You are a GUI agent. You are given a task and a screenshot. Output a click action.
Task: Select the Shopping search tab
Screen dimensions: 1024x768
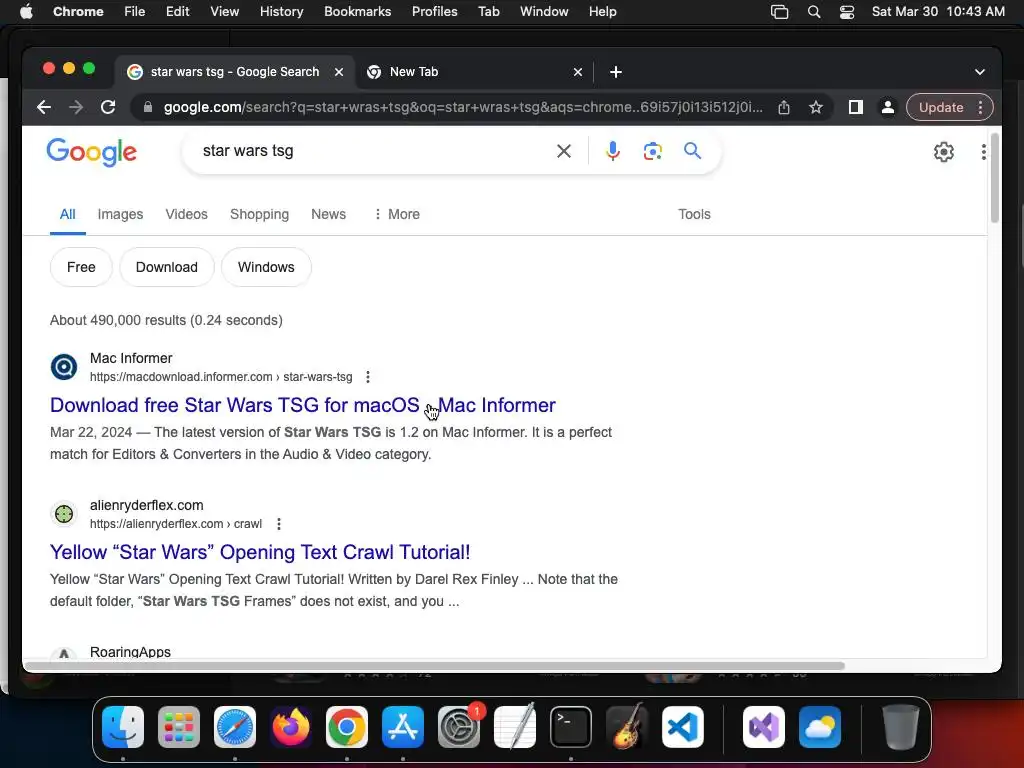coord(259,214)
